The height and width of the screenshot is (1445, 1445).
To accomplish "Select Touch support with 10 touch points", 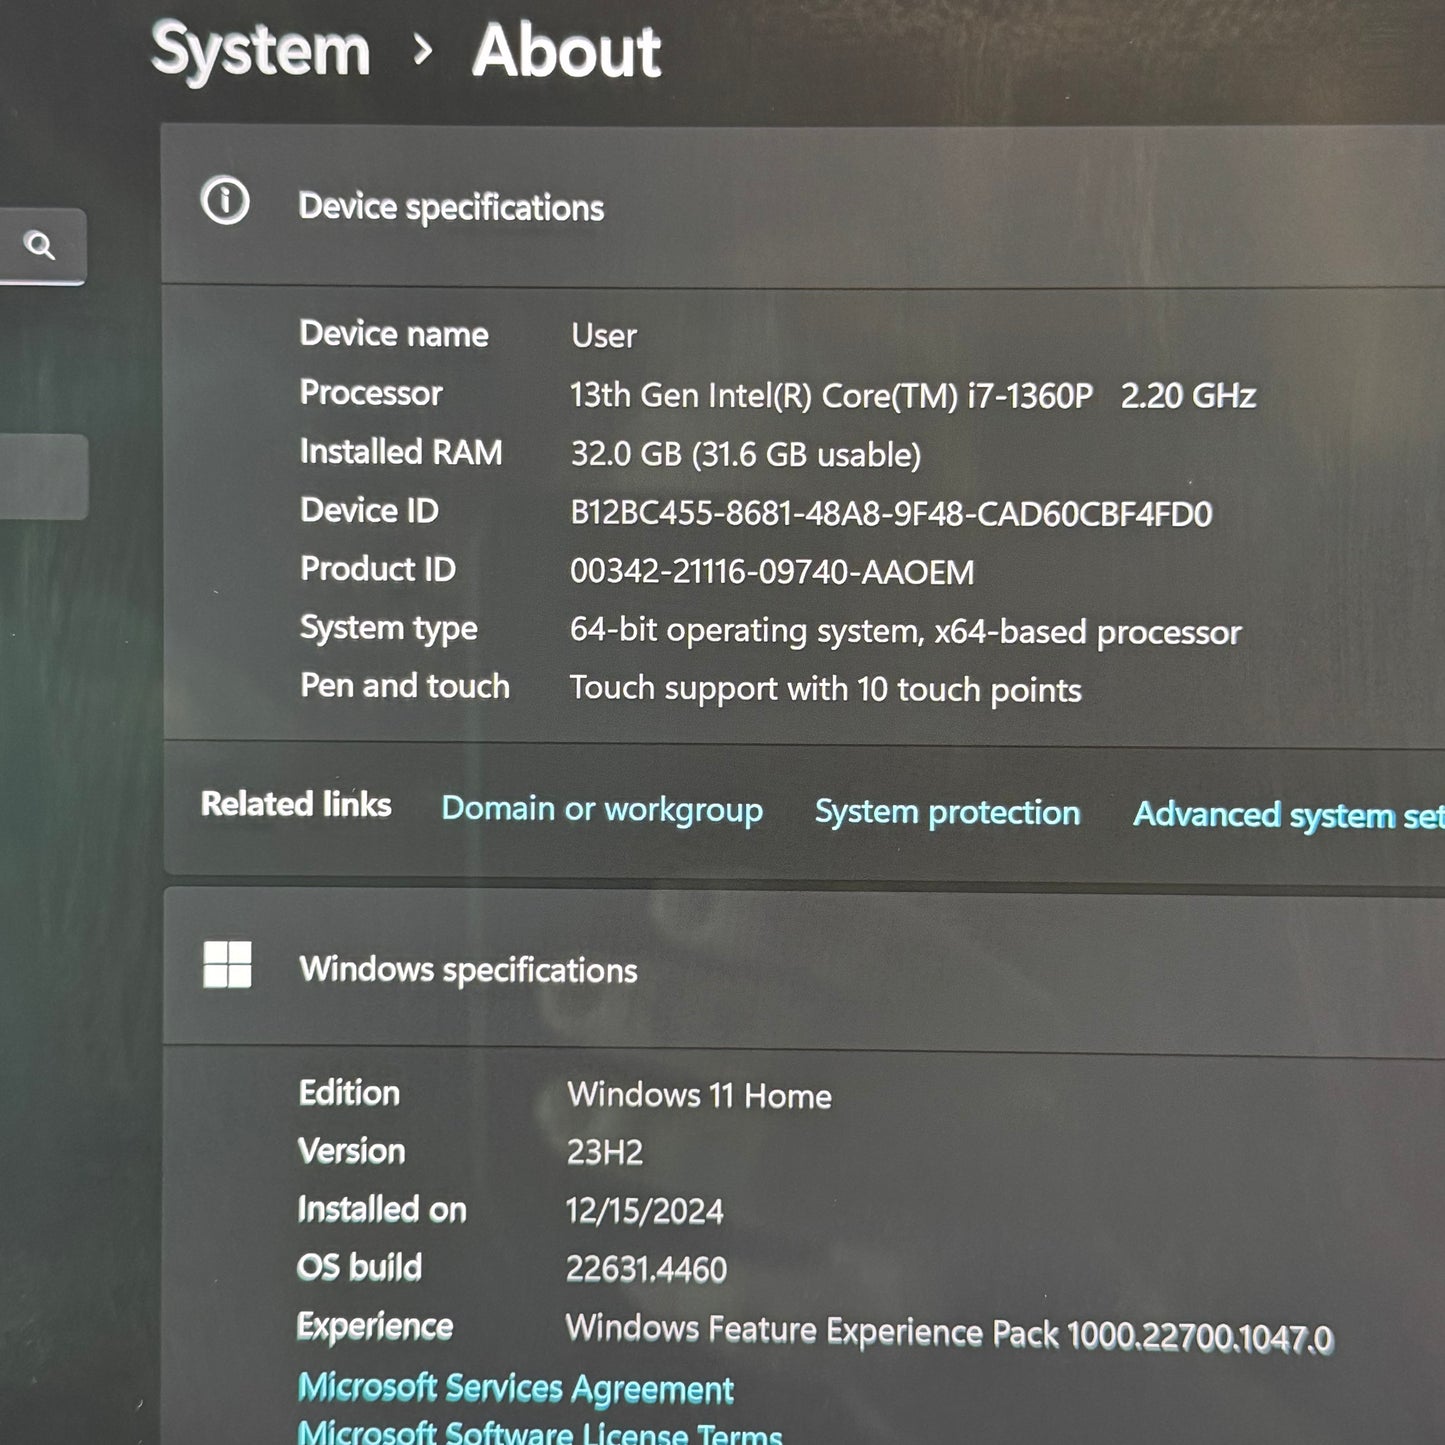I will [825, 689].
